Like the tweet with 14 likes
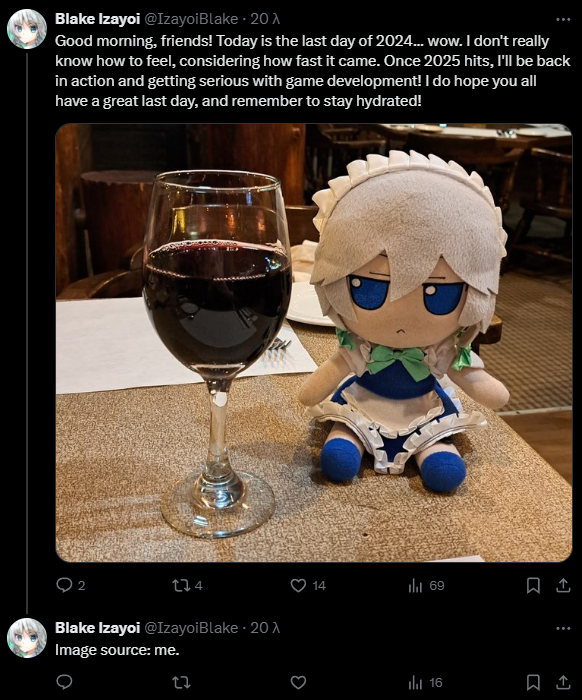 [299, 585]
